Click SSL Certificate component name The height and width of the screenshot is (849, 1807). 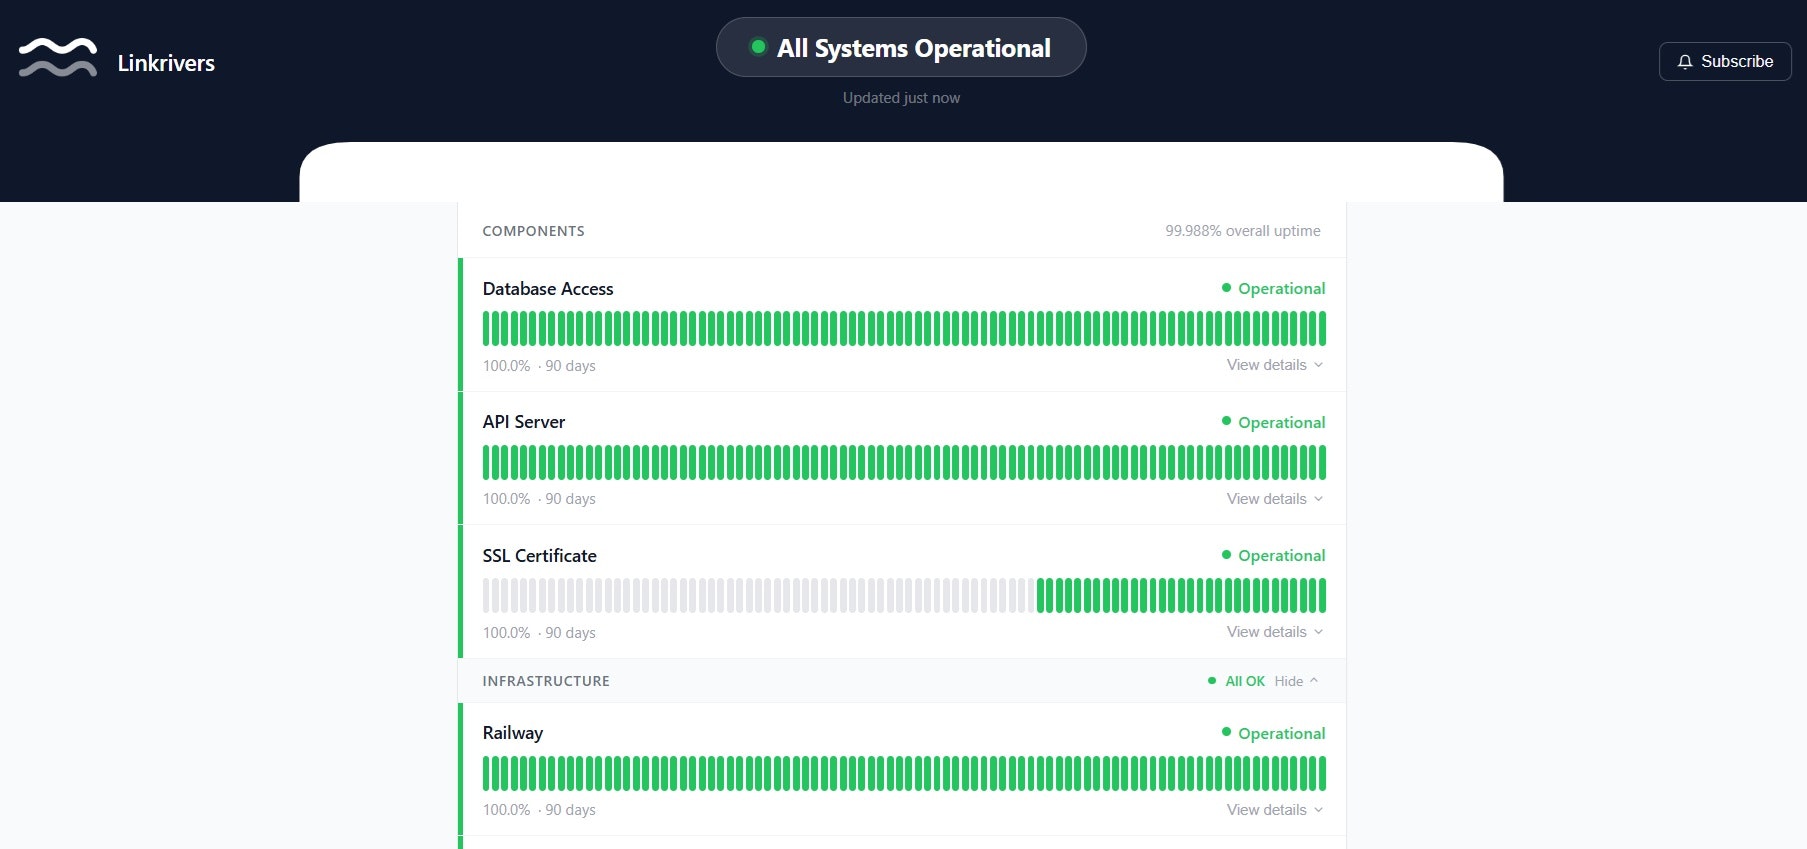(x=540, y=556)
